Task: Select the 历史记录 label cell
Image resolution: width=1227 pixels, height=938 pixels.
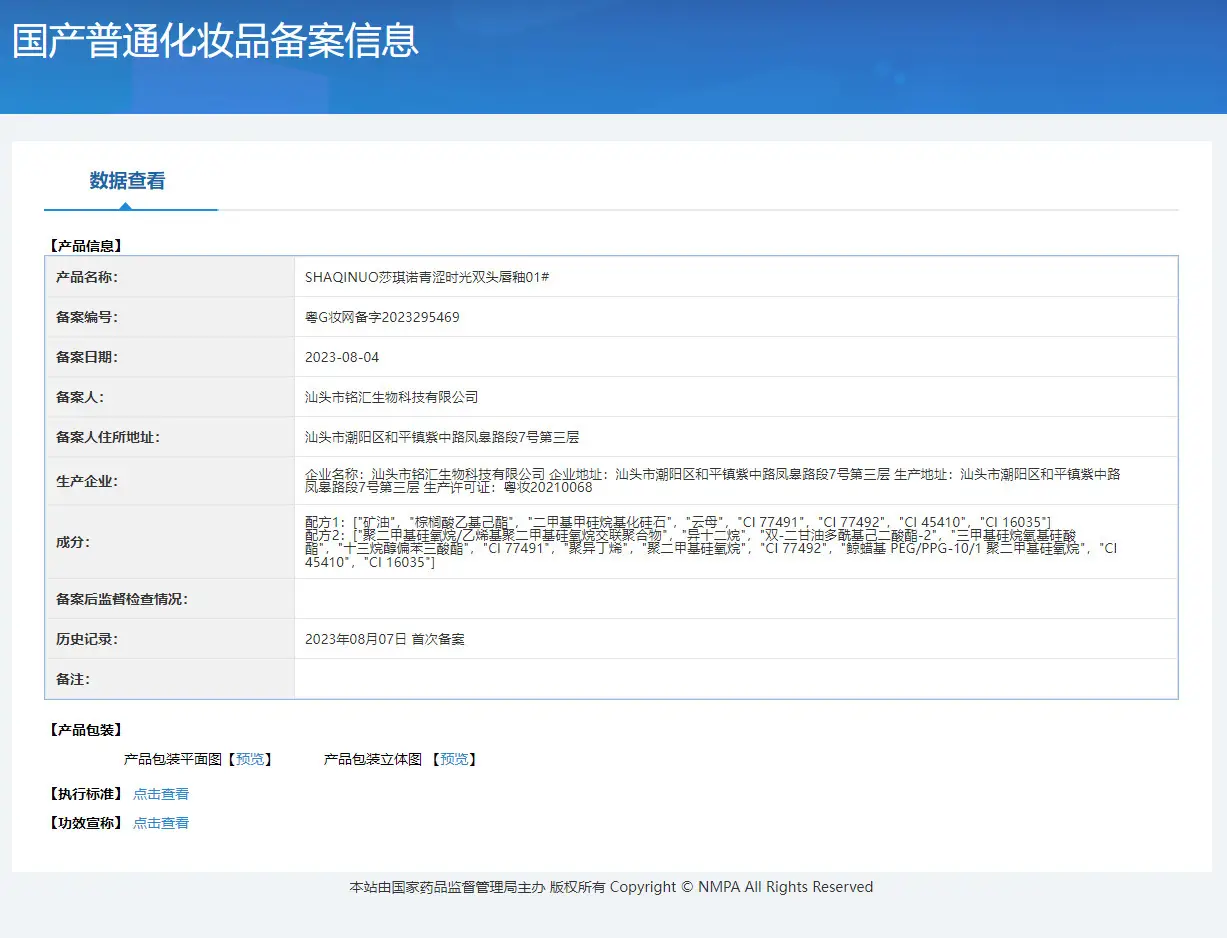Action: tap(170, 639)
